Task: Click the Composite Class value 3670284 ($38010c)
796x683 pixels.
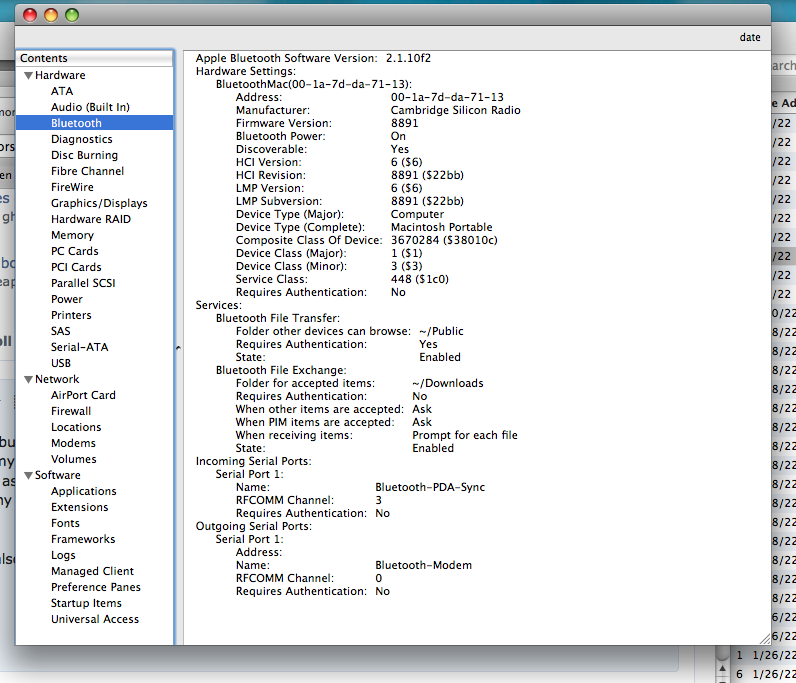Action: 444,240
